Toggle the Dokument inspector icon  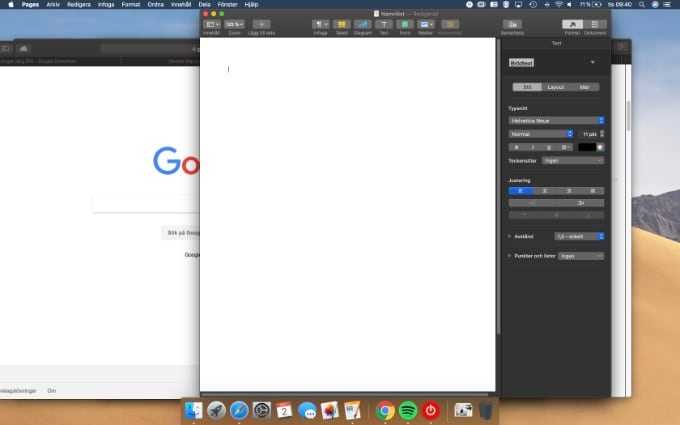595,24
